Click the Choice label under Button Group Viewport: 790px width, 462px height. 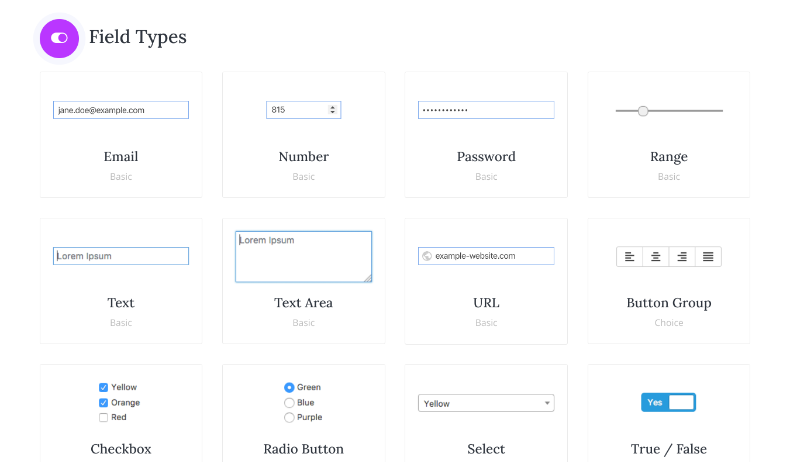pos(669,323)
